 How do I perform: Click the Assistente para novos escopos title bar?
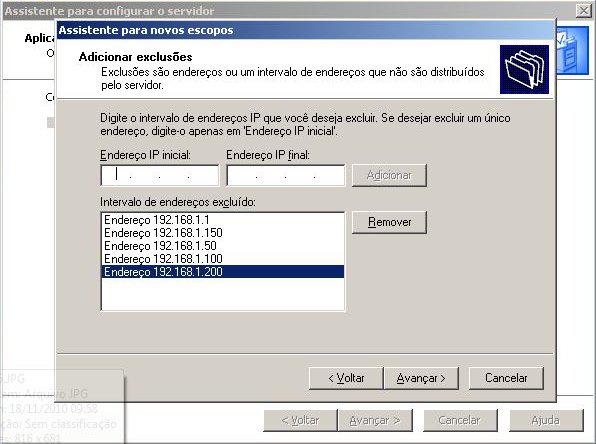tap(304, 30)
